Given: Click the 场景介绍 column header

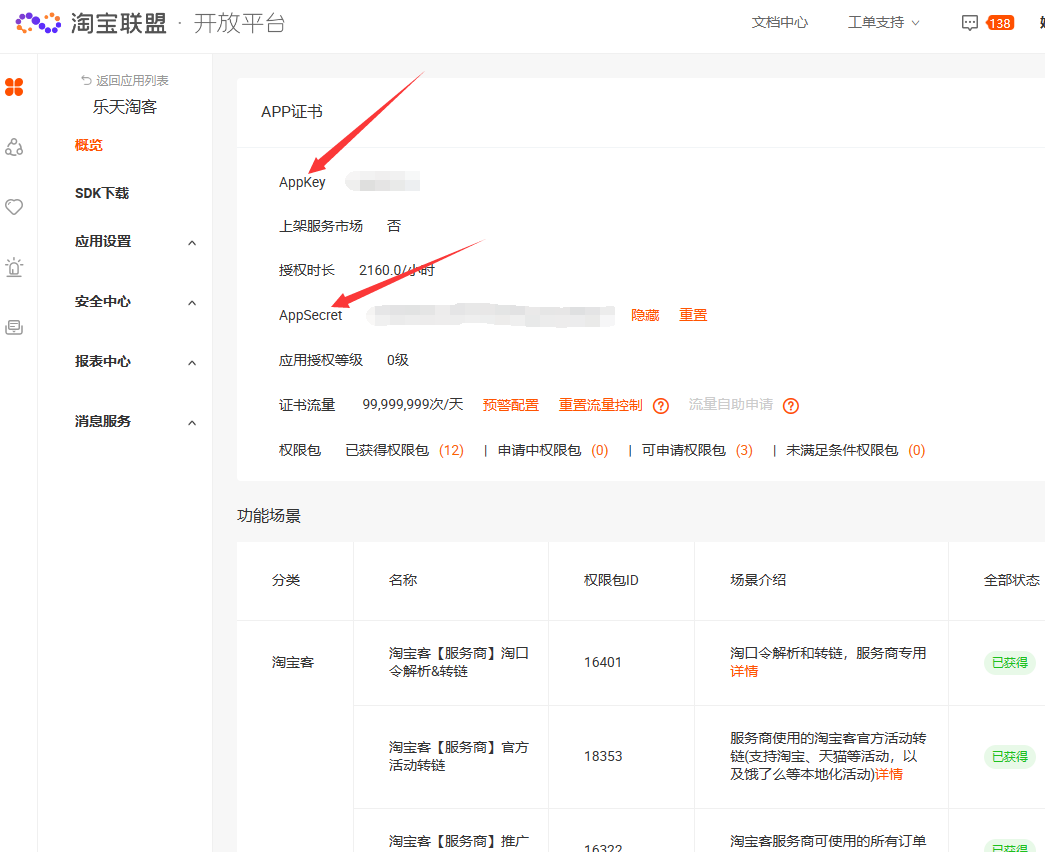Looking at the screenshot, I should pyautogui.click(x=758, y=581).
